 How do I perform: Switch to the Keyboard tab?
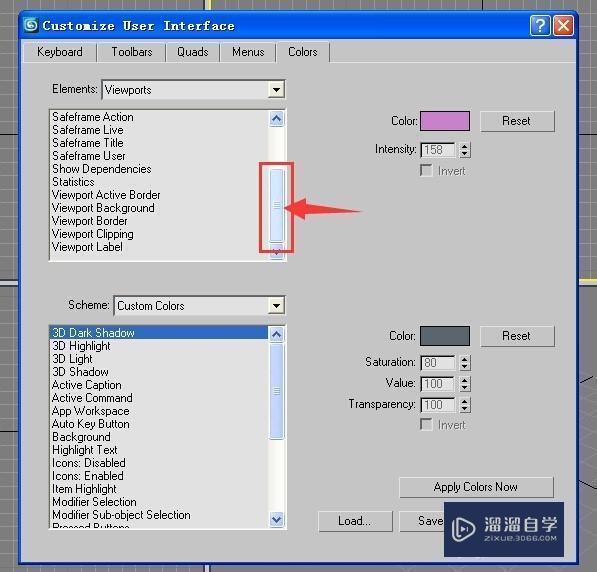pyautogui.click(x=60, y=52)
